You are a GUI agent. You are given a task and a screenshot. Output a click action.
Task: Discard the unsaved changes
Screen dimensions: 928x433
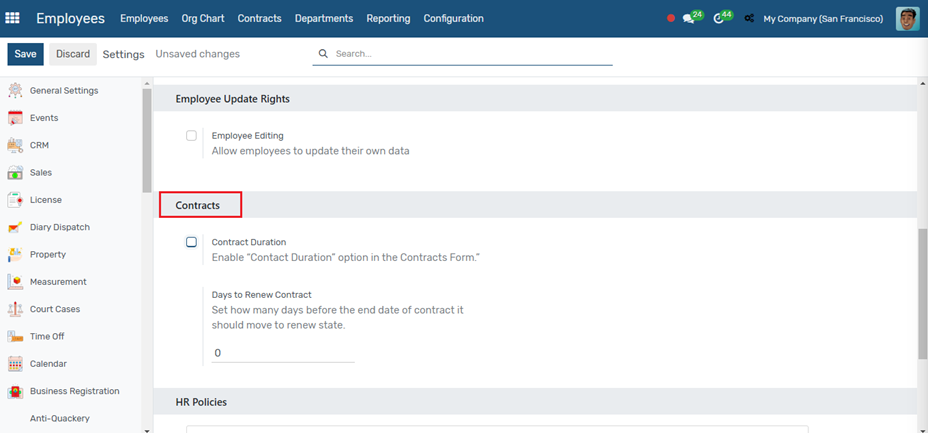(x=73, y=54)
